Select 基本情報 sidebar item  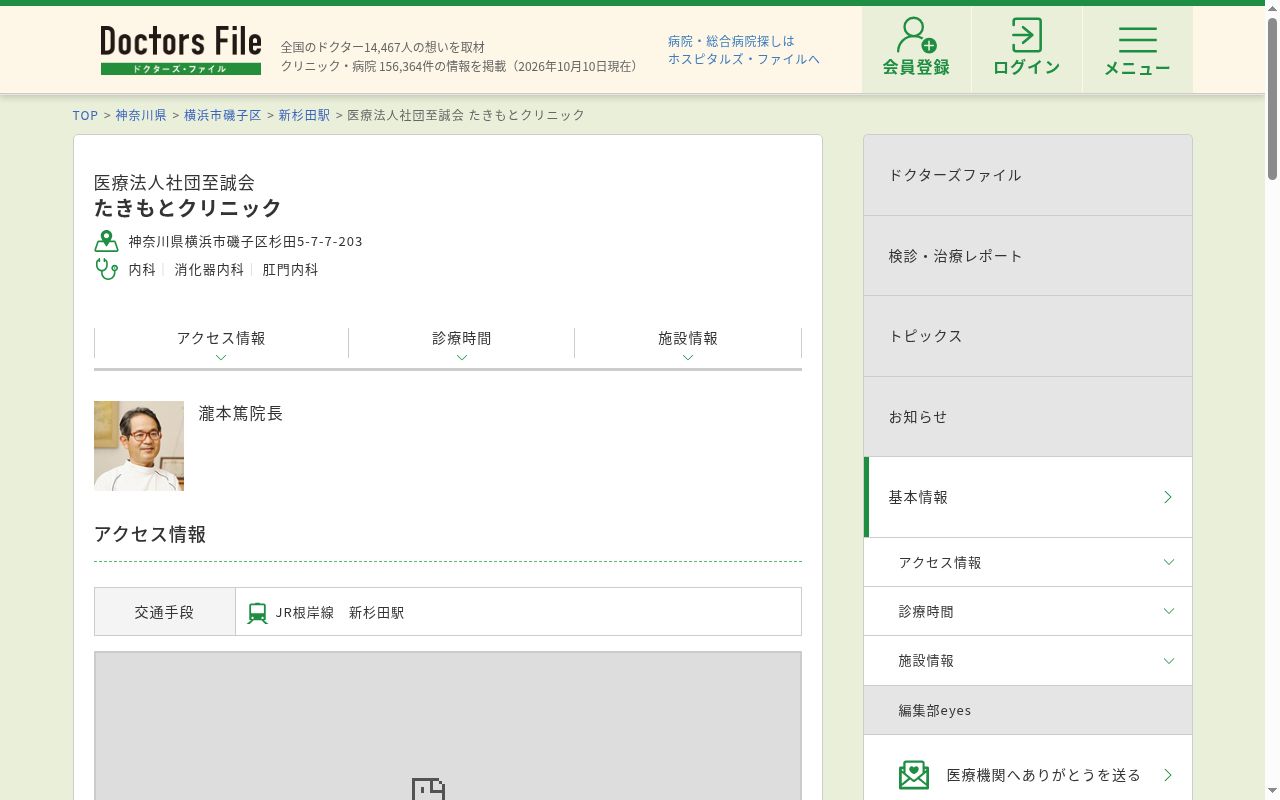[x=1028, y=497]
